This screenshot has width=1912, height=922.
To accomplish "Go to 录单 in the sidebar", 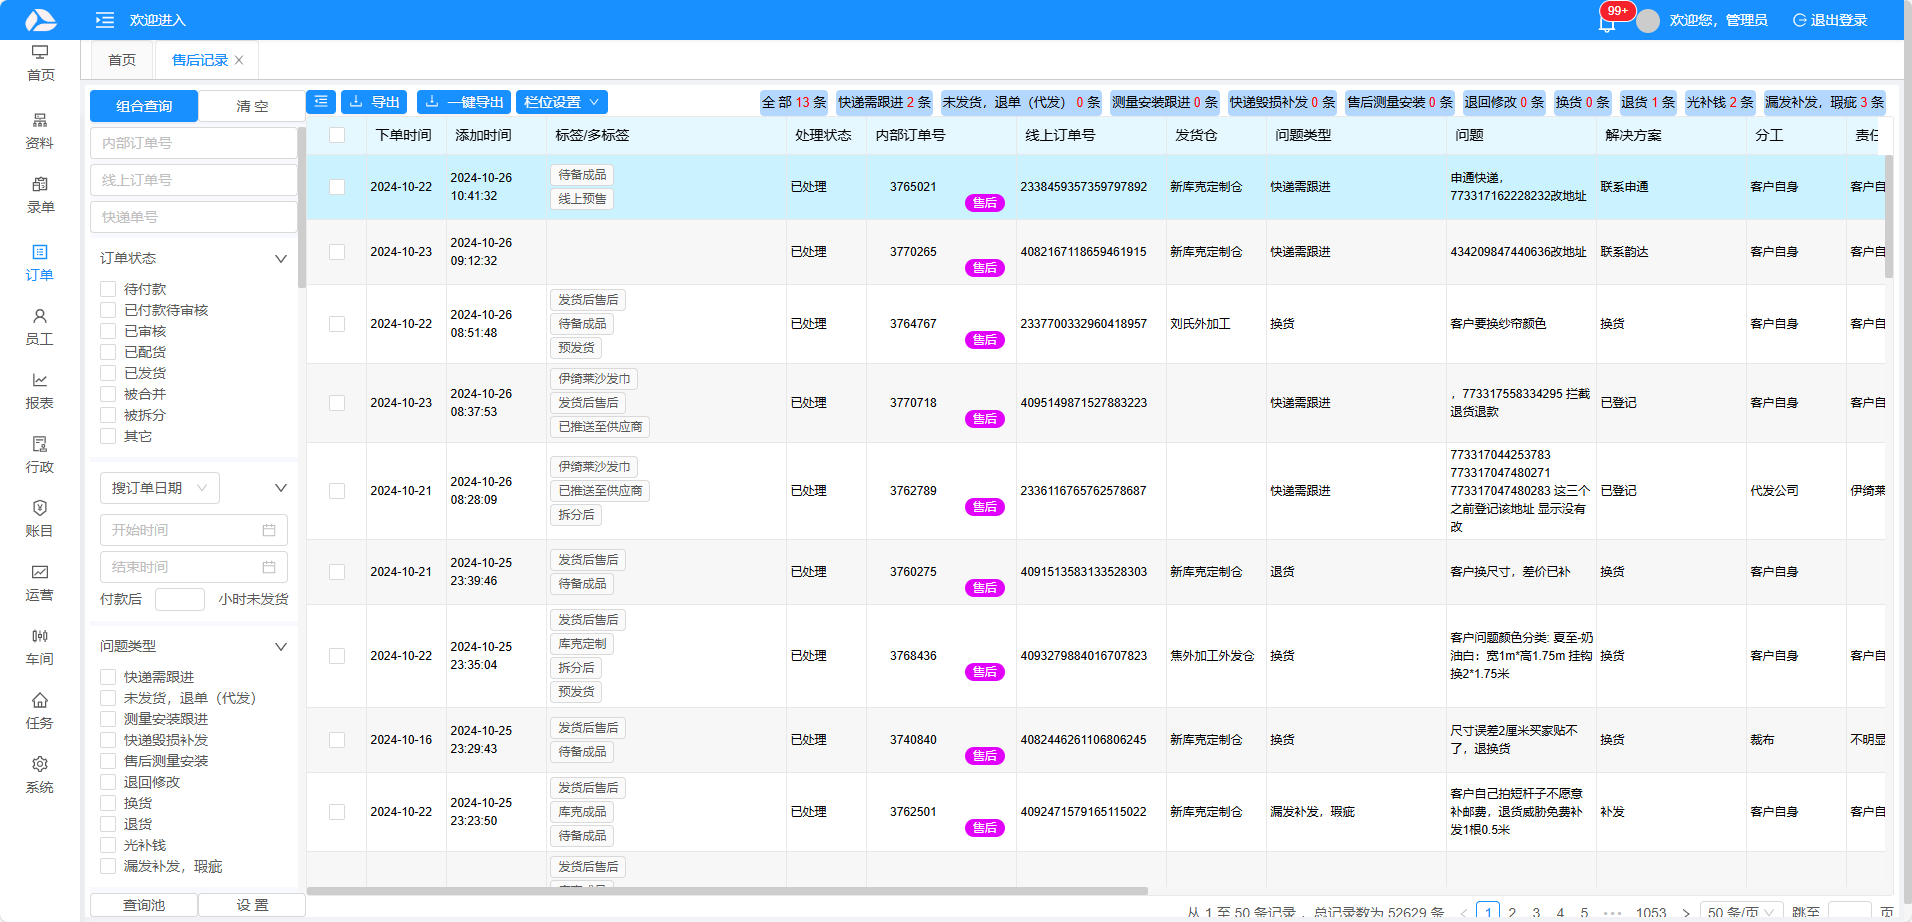I will pyautogui.click(x=40, y=194).
